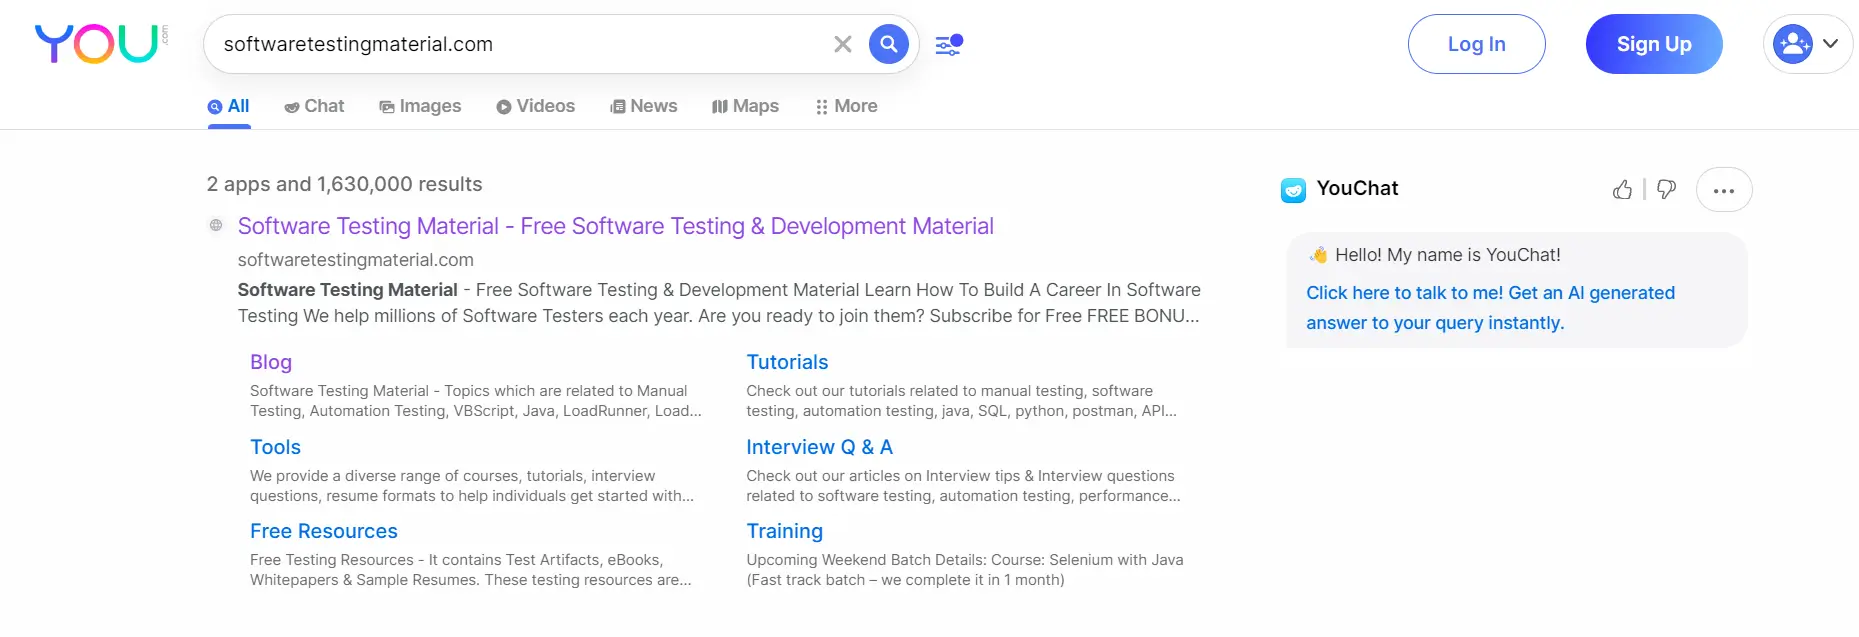Click the You.com logo
The image size is (1859, 637).
[101, 44]
